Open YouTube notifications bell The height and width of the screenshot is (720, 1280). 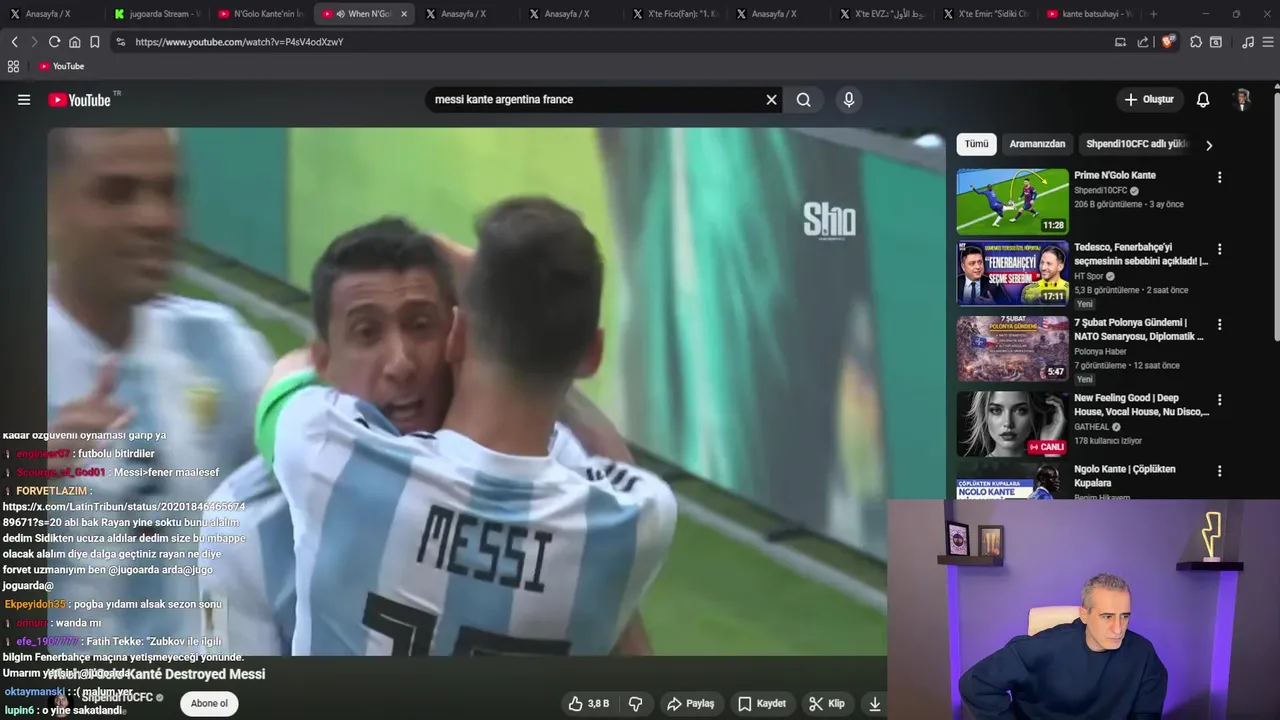click(1203, 100)
